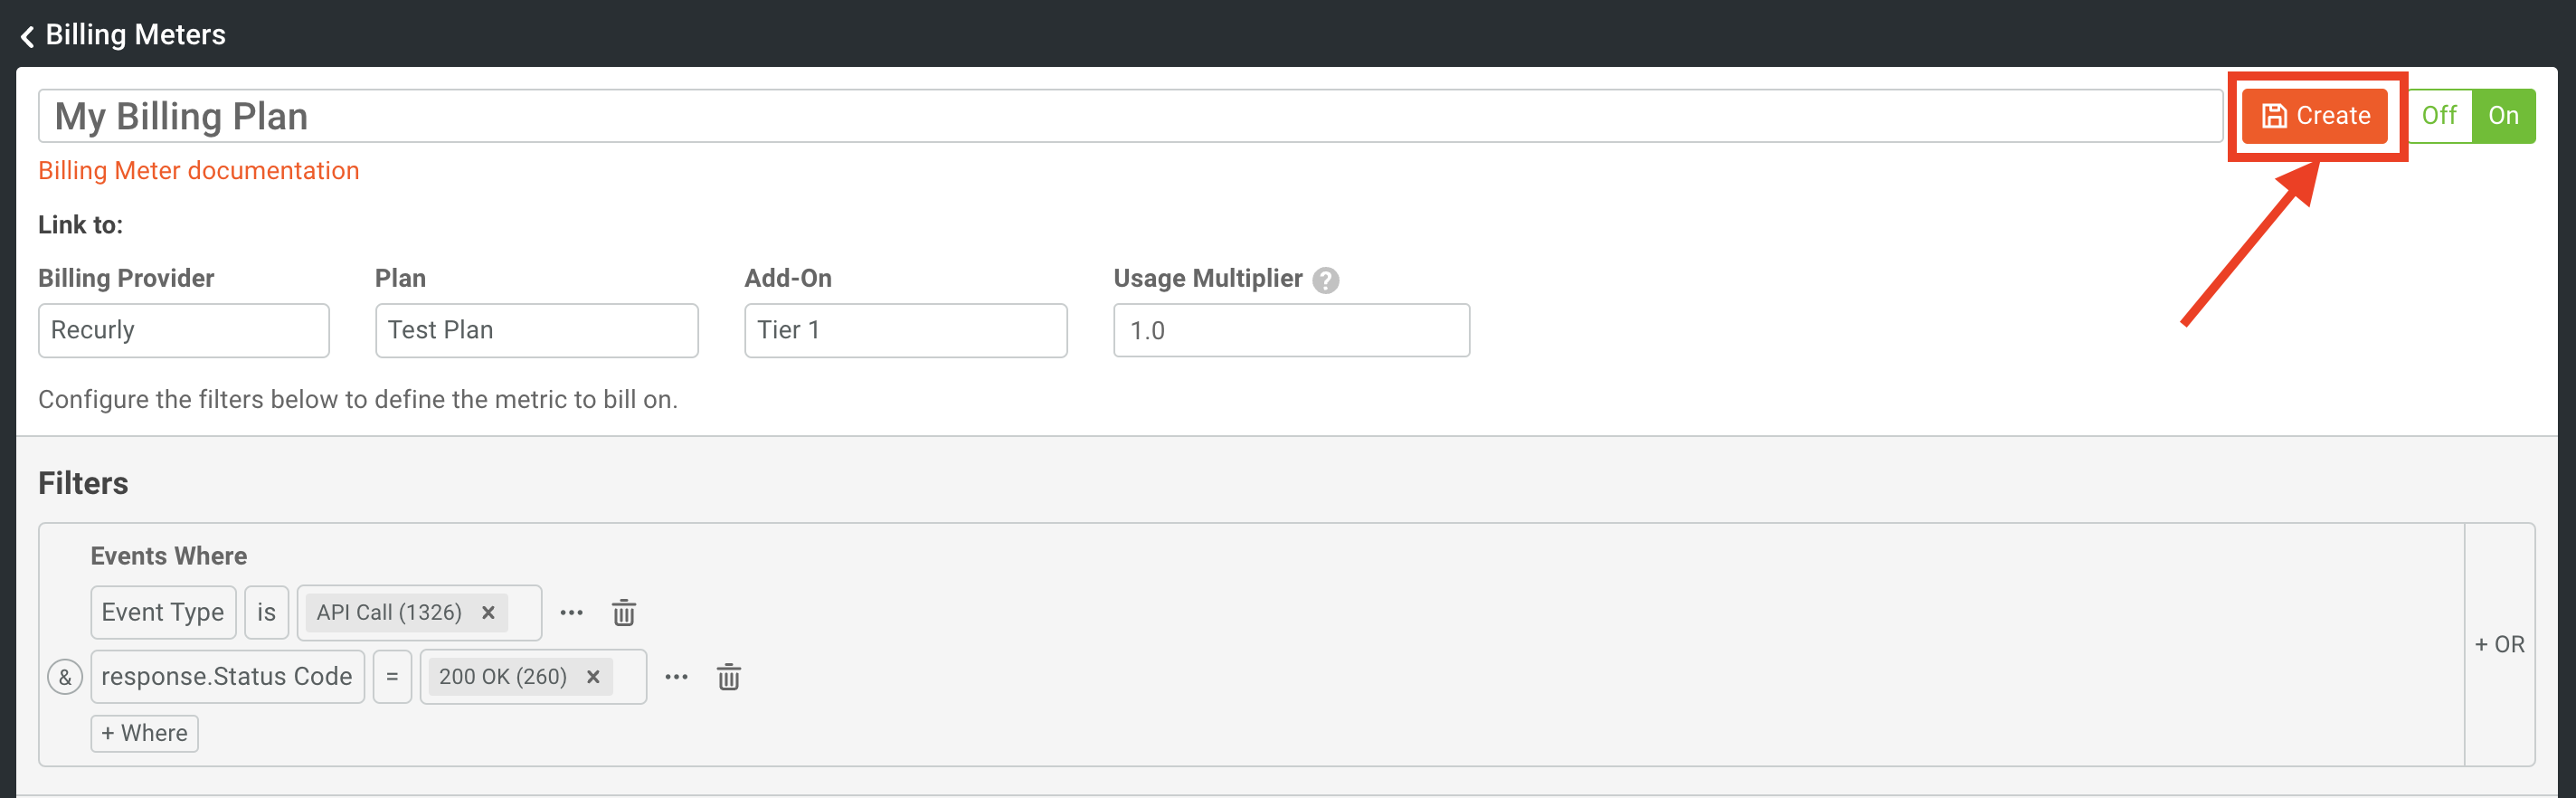Open Billing Meter documentation link
This screenshot has height=798, width=2576.
[198, 171]
